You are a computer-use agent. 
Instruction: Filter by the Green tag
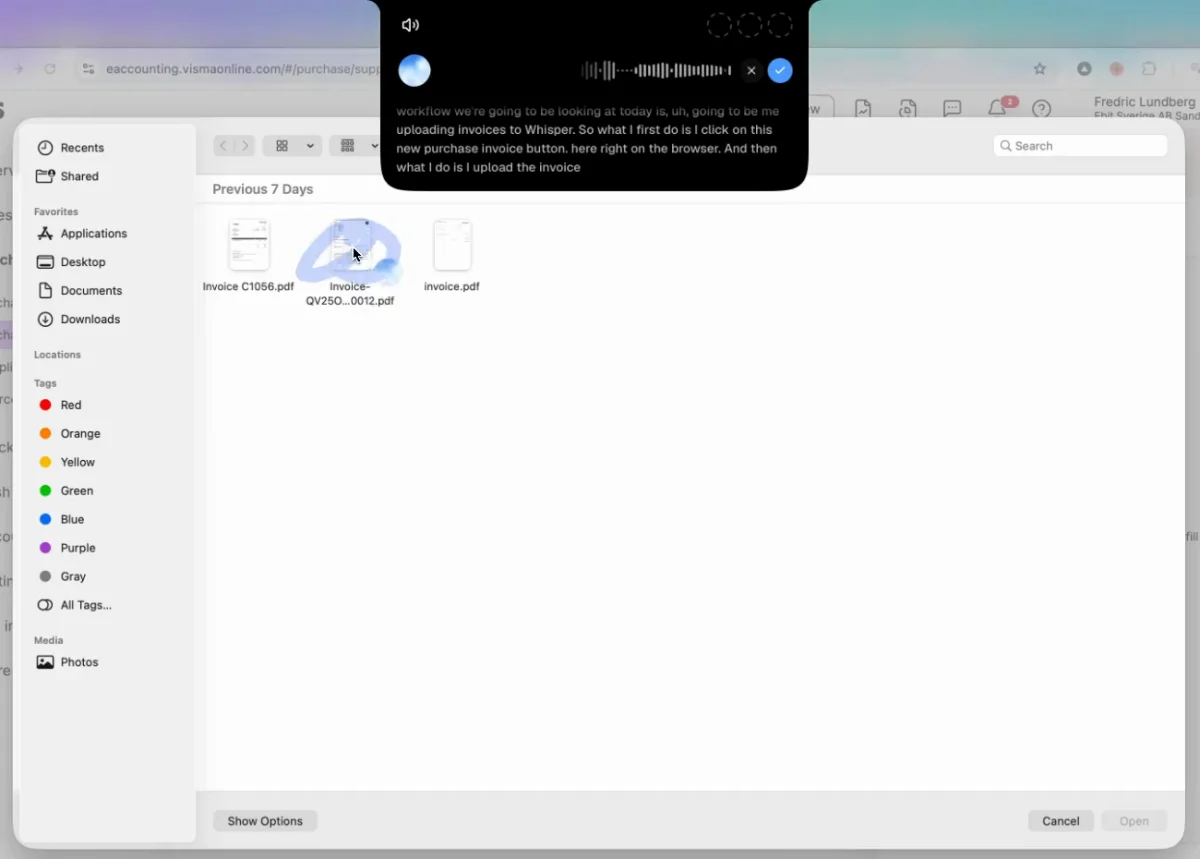pyautogui.click(x=66, y=491)
